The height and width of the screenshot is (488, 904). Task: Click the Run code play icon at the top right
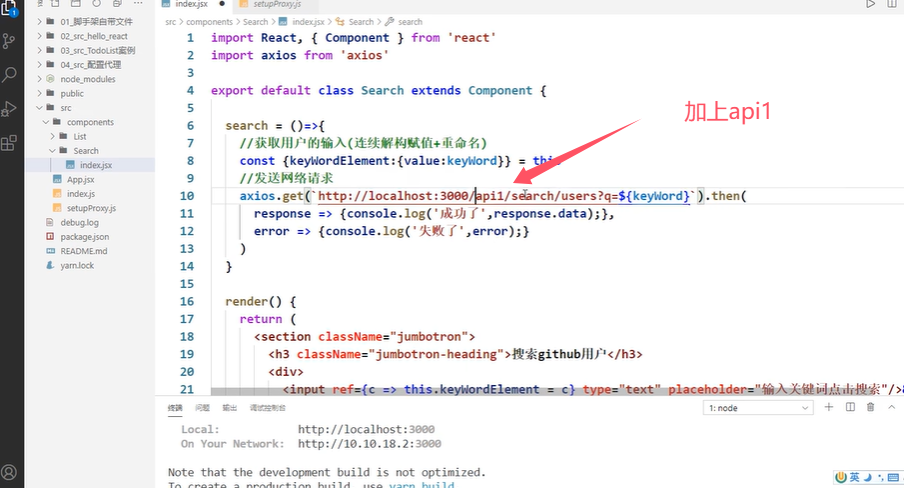[x=870, y=4]
